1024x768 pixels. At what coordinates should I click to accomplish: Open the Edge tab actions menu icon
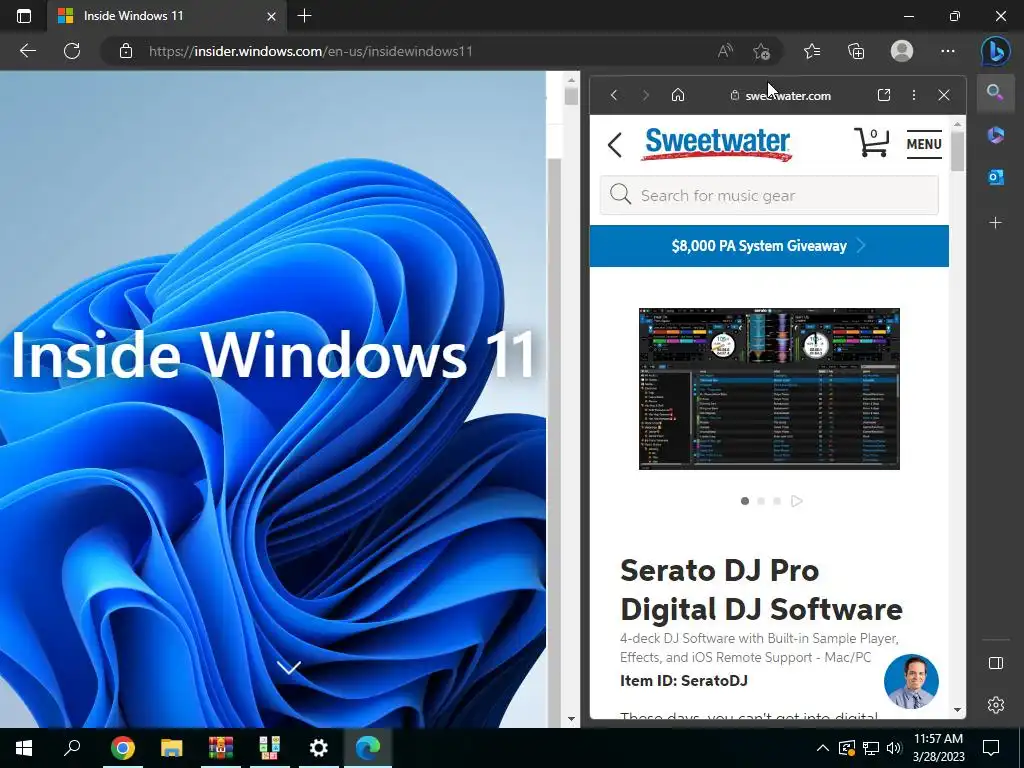pos(24,16)
